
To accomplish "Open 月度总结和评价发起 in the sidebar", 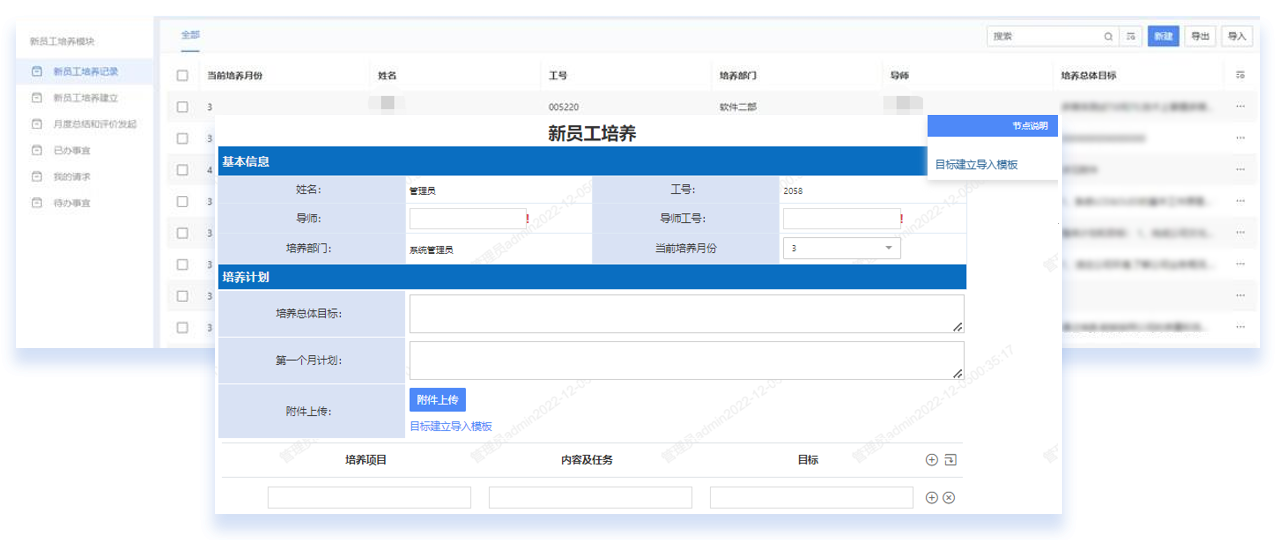I will [x=95, y=124].
